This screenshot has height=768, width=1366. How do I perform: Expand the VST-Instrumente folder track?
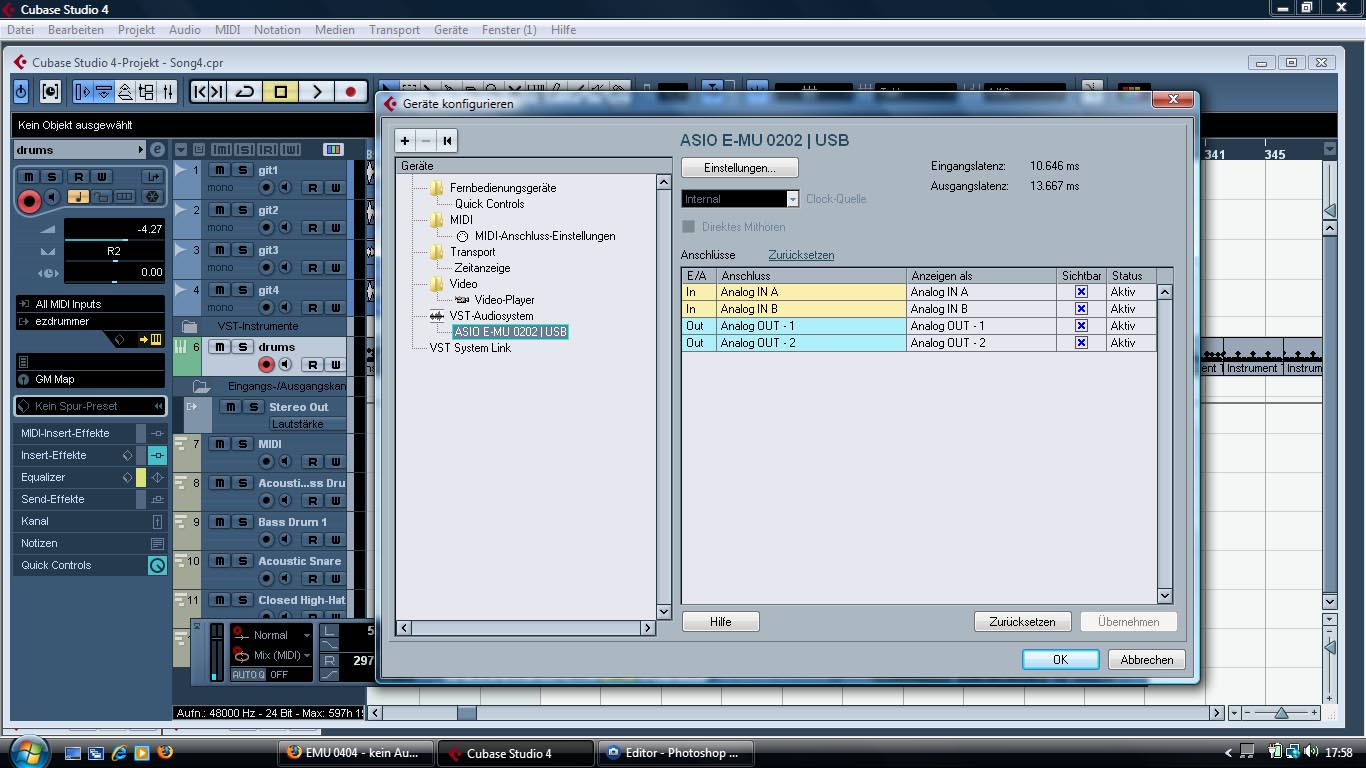[x=189, y=327]
